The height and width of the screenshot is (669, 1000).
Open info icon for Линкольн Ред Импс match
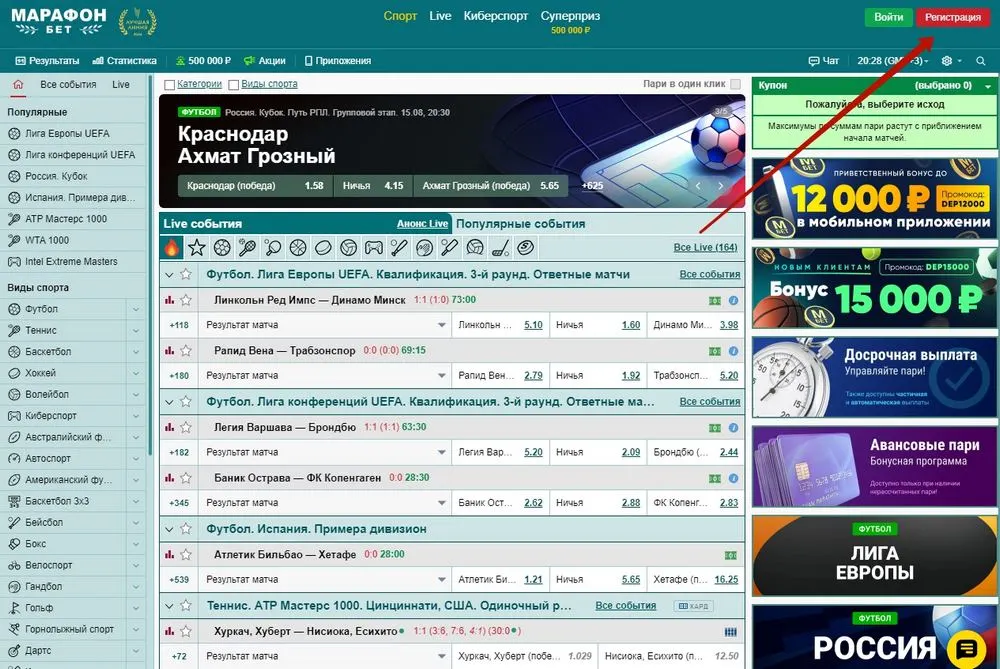pos(733,300)
